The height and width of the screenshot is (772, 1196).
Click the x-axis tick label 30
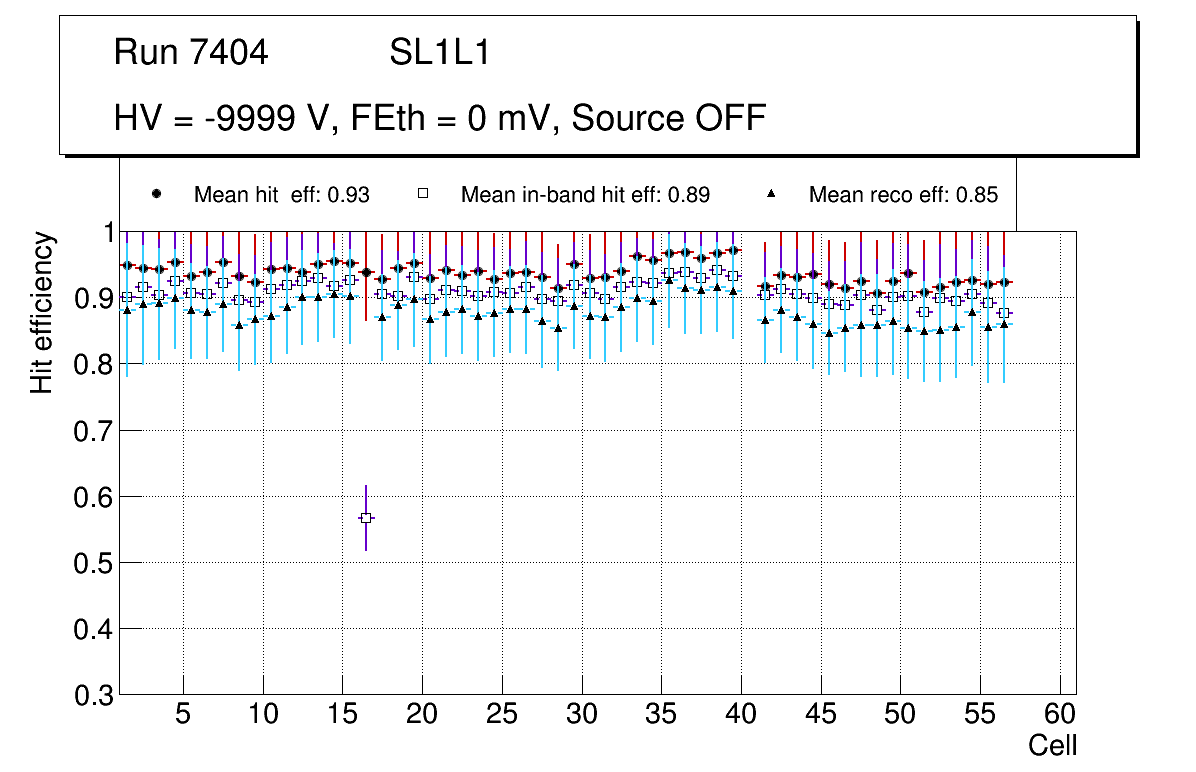[x=581, y=715]
